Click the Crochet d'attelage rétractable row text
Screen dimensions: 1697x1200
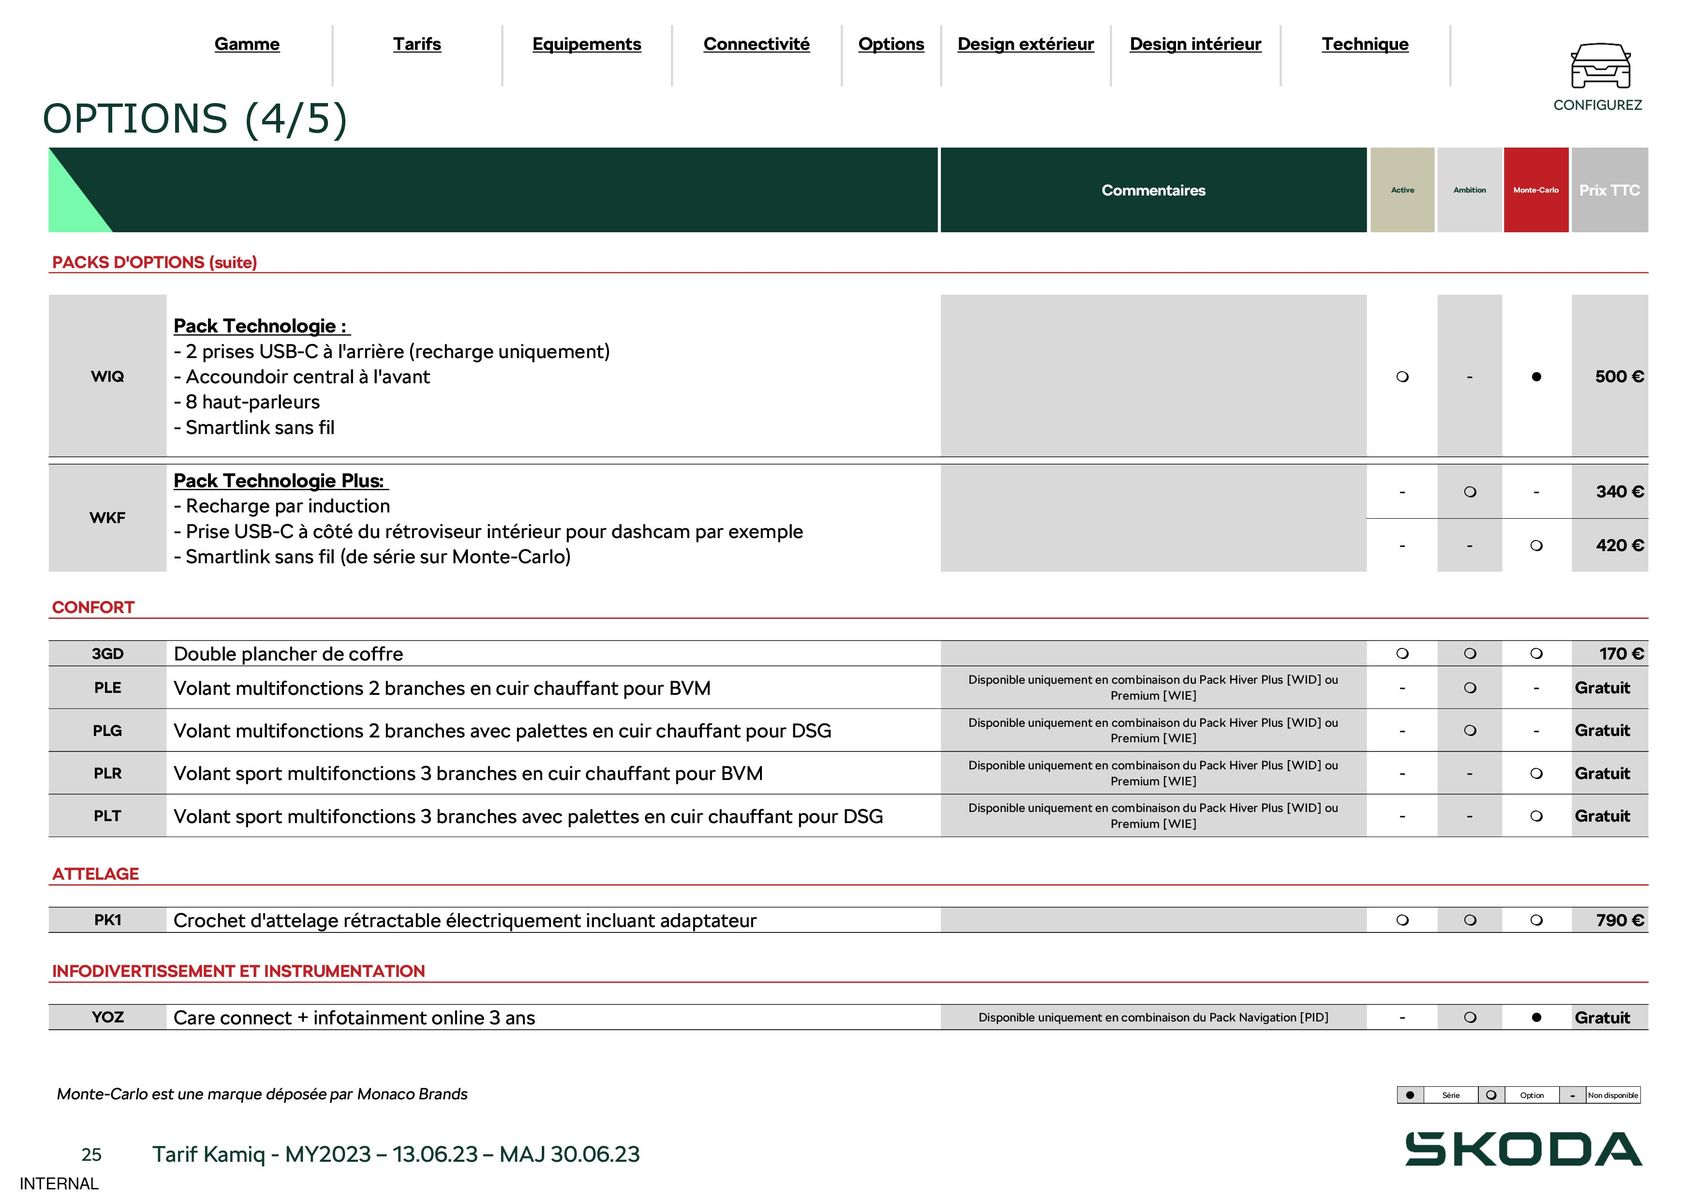465,920
